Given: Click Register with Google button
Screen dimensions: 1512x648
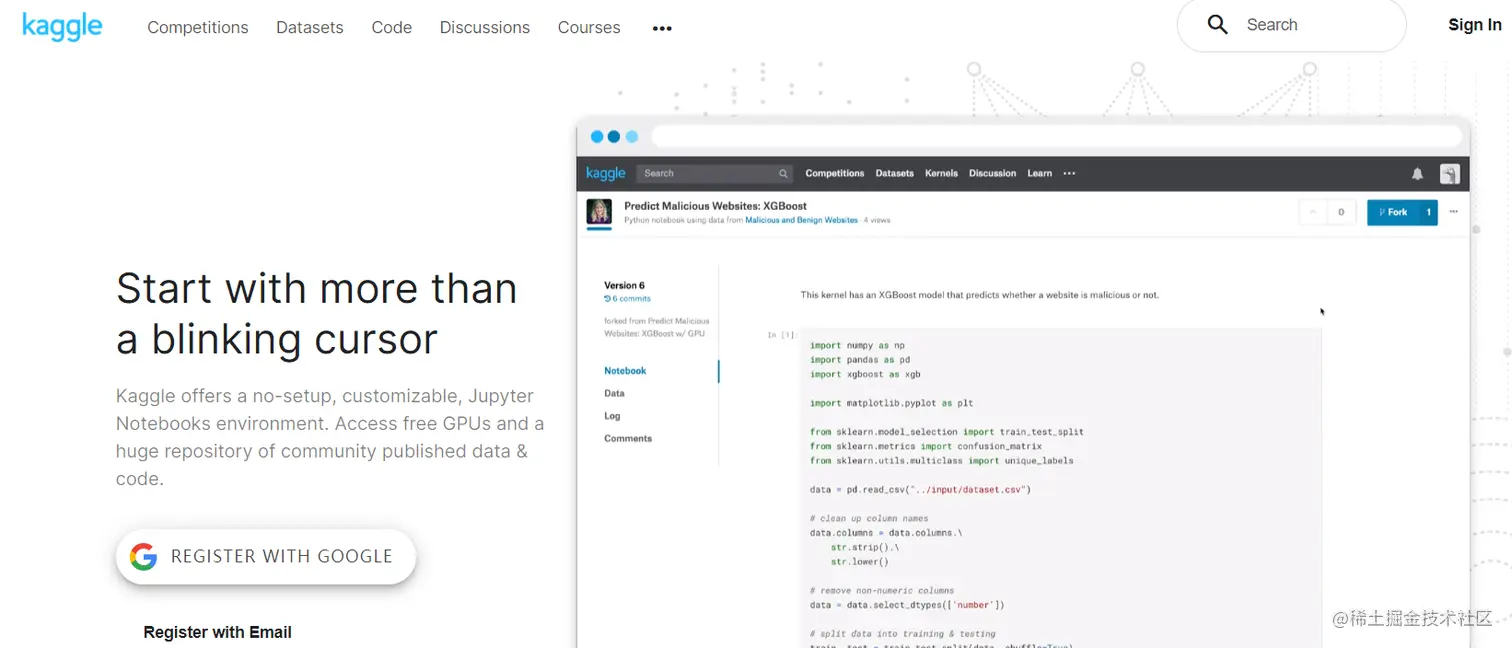Looking at the screenshot, I should [x=266, y=557].
